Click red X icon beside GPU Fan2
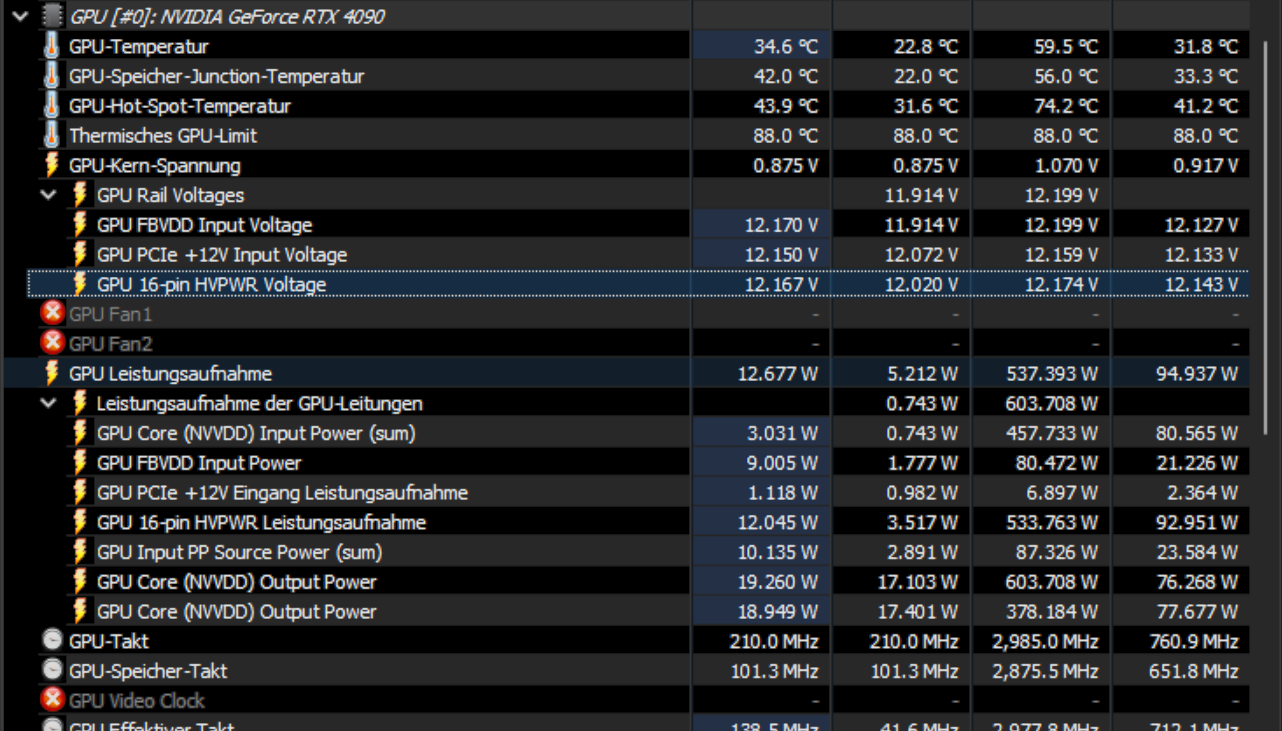Viewport: 1282px width, 731px height. click(x=52, y=344)
